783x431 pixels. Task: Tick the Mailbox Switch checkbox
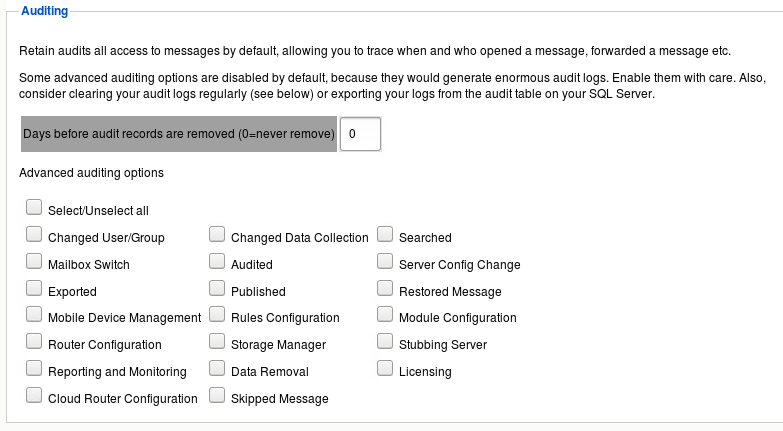pos(34,262)
